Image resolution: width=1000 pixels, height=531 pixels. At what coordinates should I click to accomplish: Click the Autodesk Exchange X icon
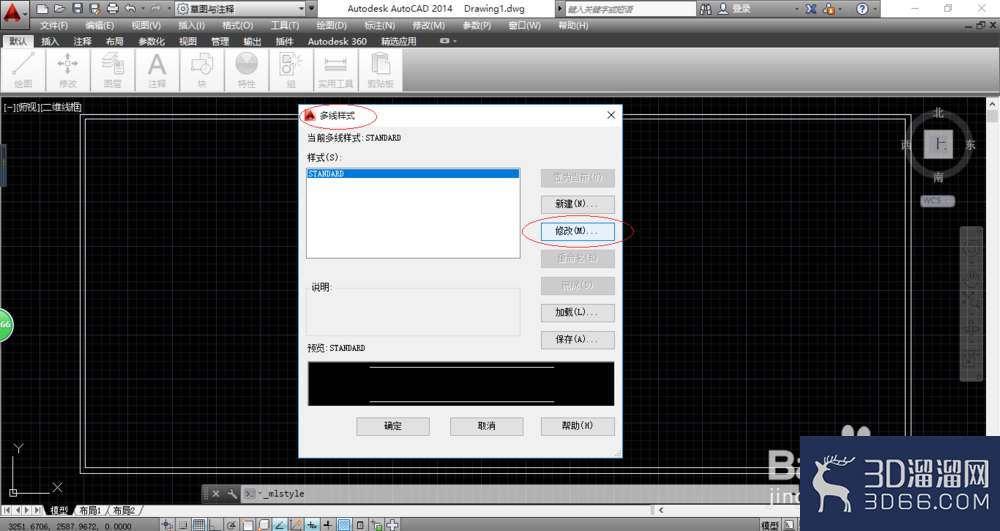point(811,9)
